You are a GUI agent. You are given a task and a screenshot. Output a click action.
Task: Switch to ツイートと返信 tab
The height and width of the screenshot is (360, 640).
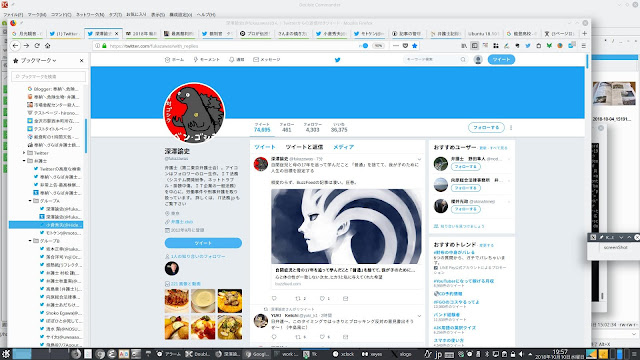point(304,147)
